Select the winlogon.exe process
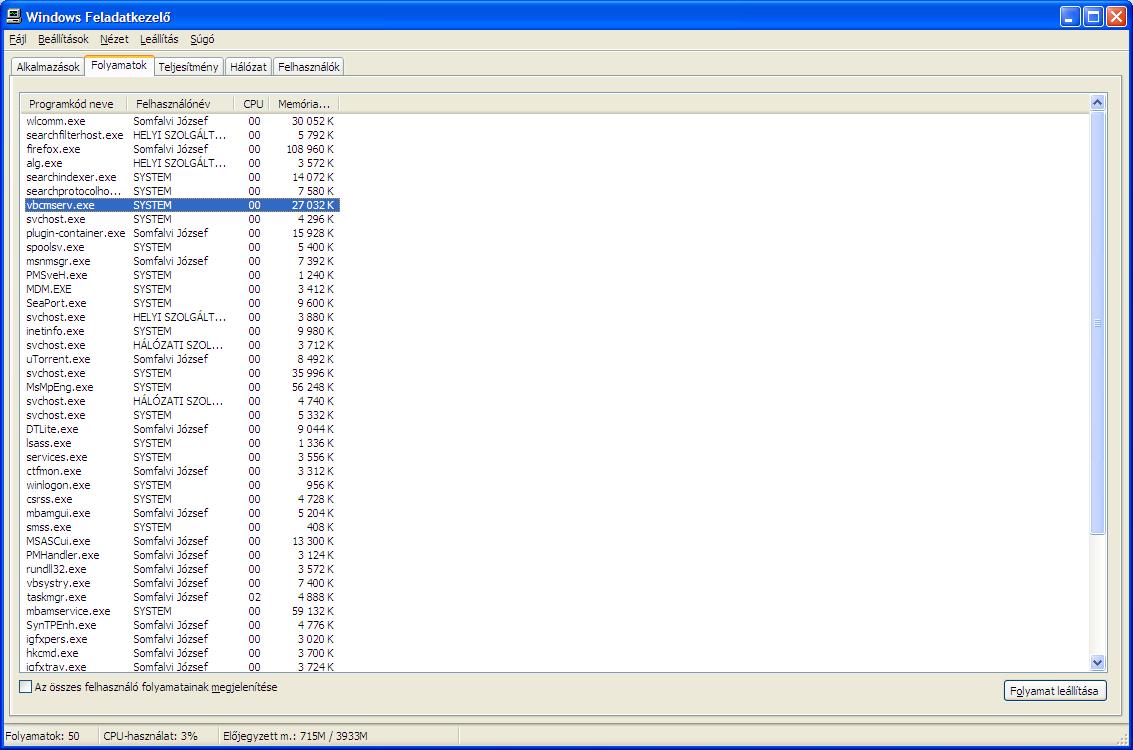The image size is (1133, 750). 181,486
